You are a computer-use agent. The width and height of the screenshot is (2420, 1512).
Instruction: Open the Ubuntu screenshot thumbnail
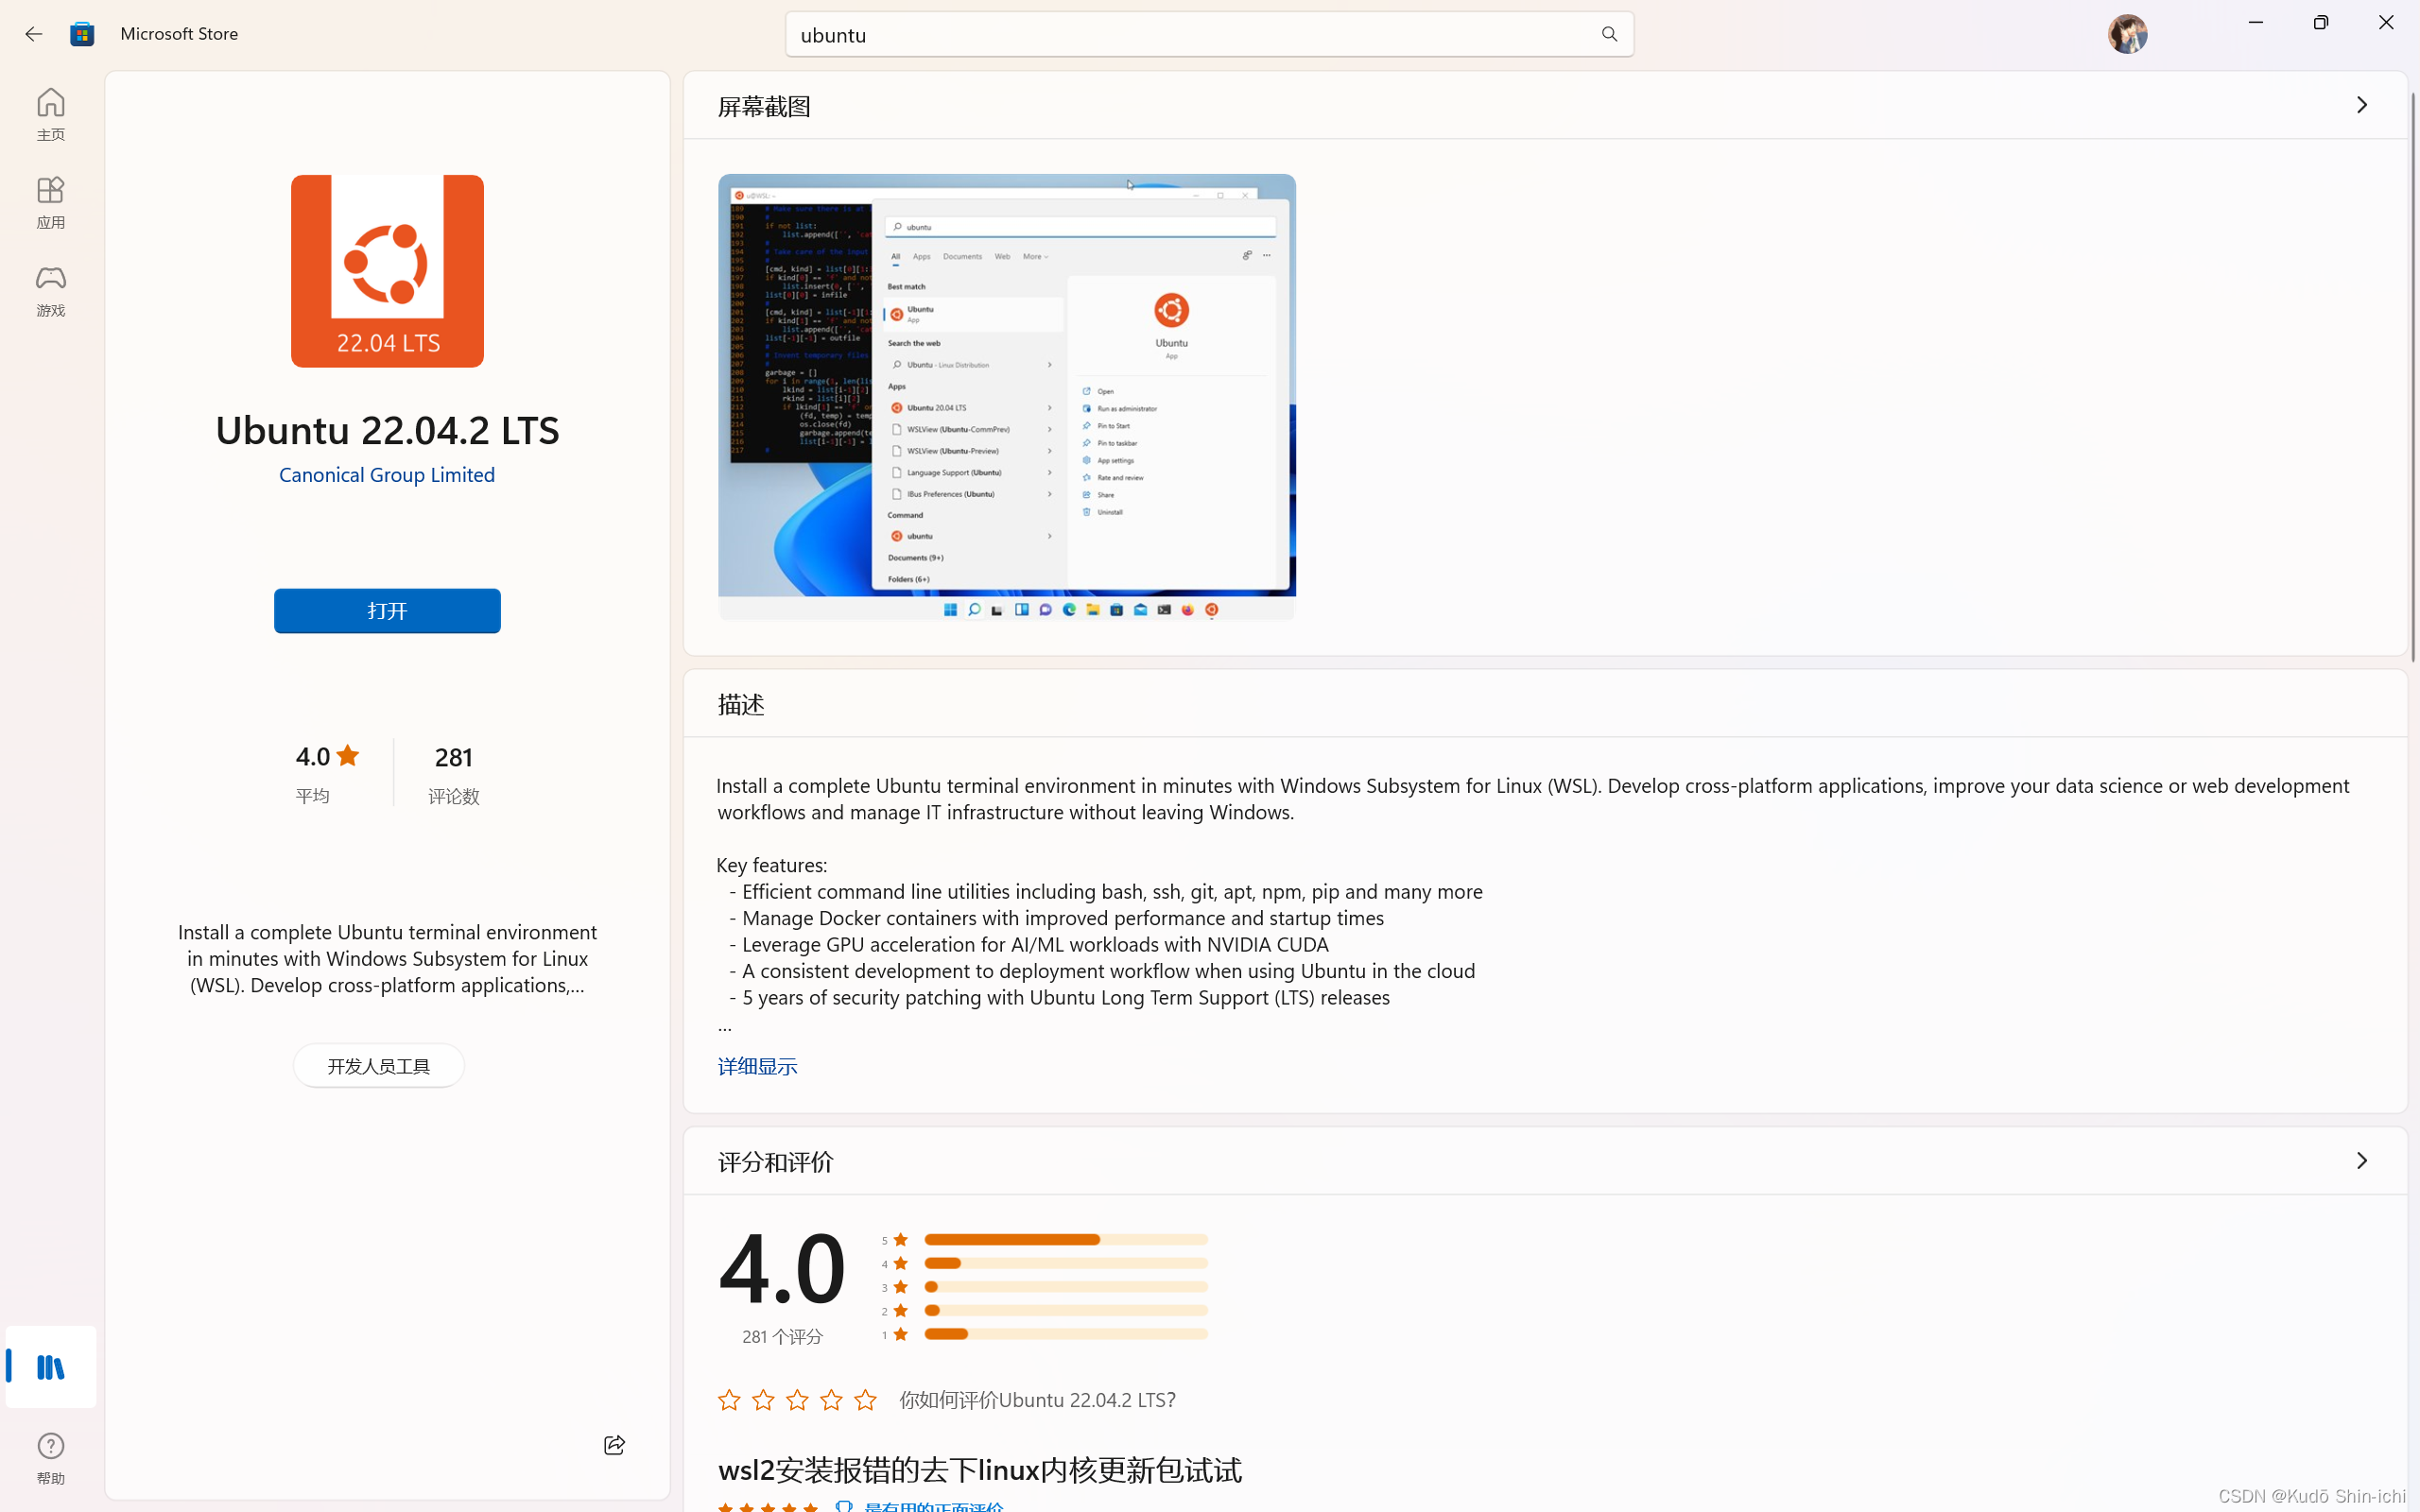(1006, 396)
